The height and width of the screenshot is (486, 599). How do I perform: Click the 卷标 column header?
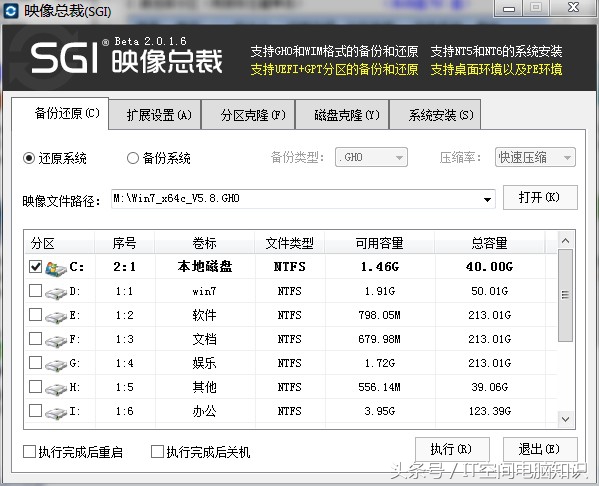click(204, 243)
